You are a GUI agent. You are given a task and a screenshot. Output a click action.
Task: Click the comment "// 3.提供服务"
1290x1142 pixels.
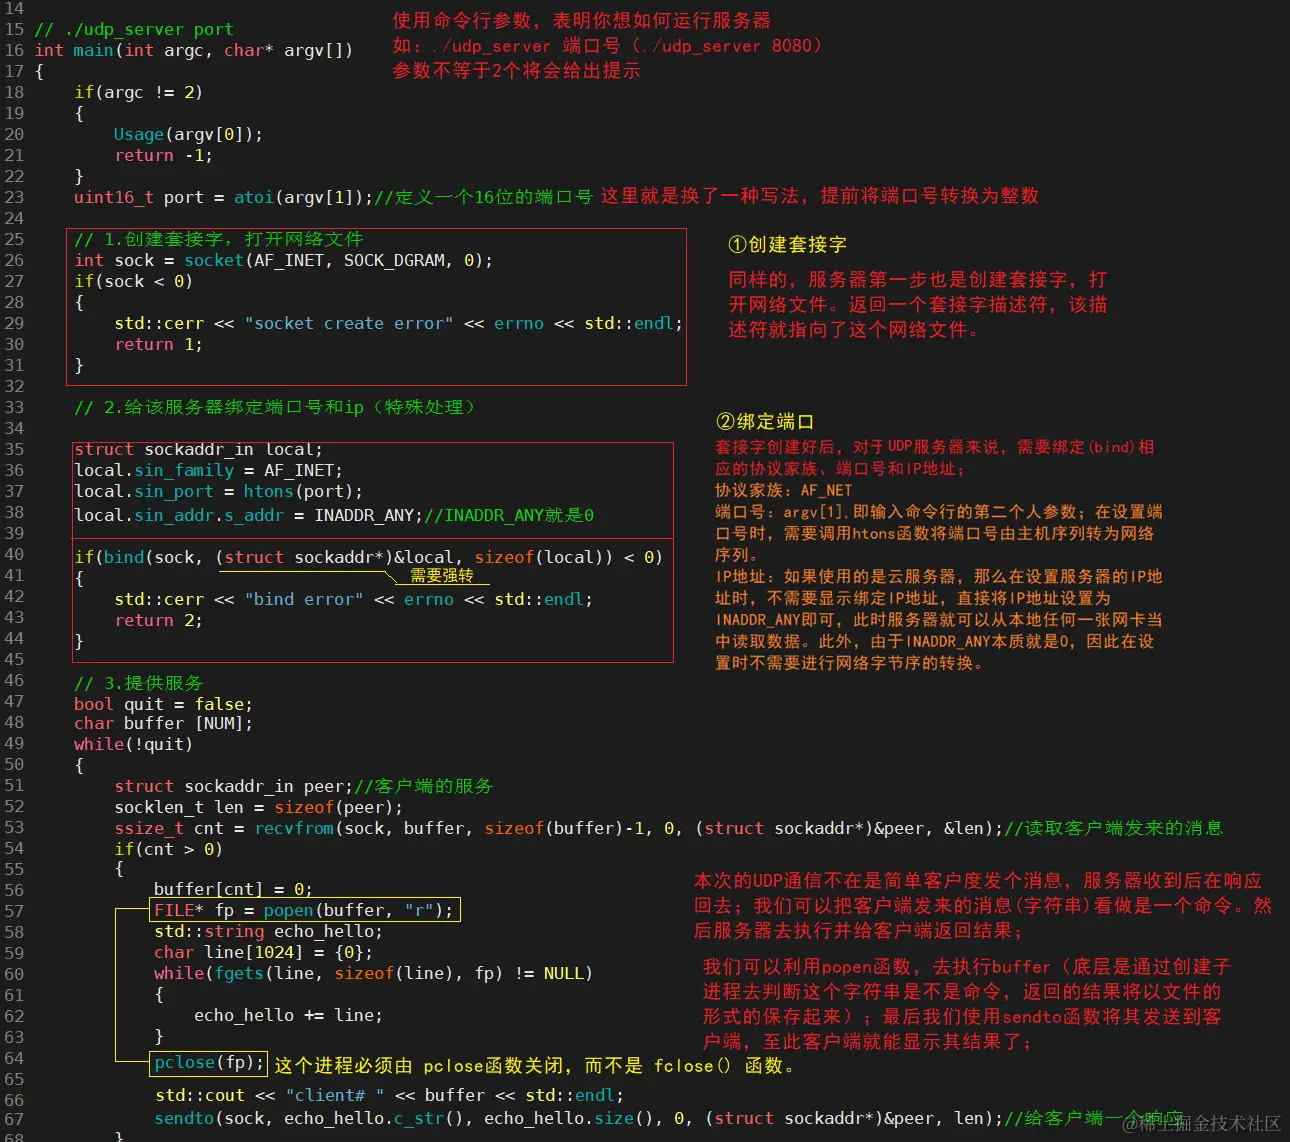tap(139, 683)
